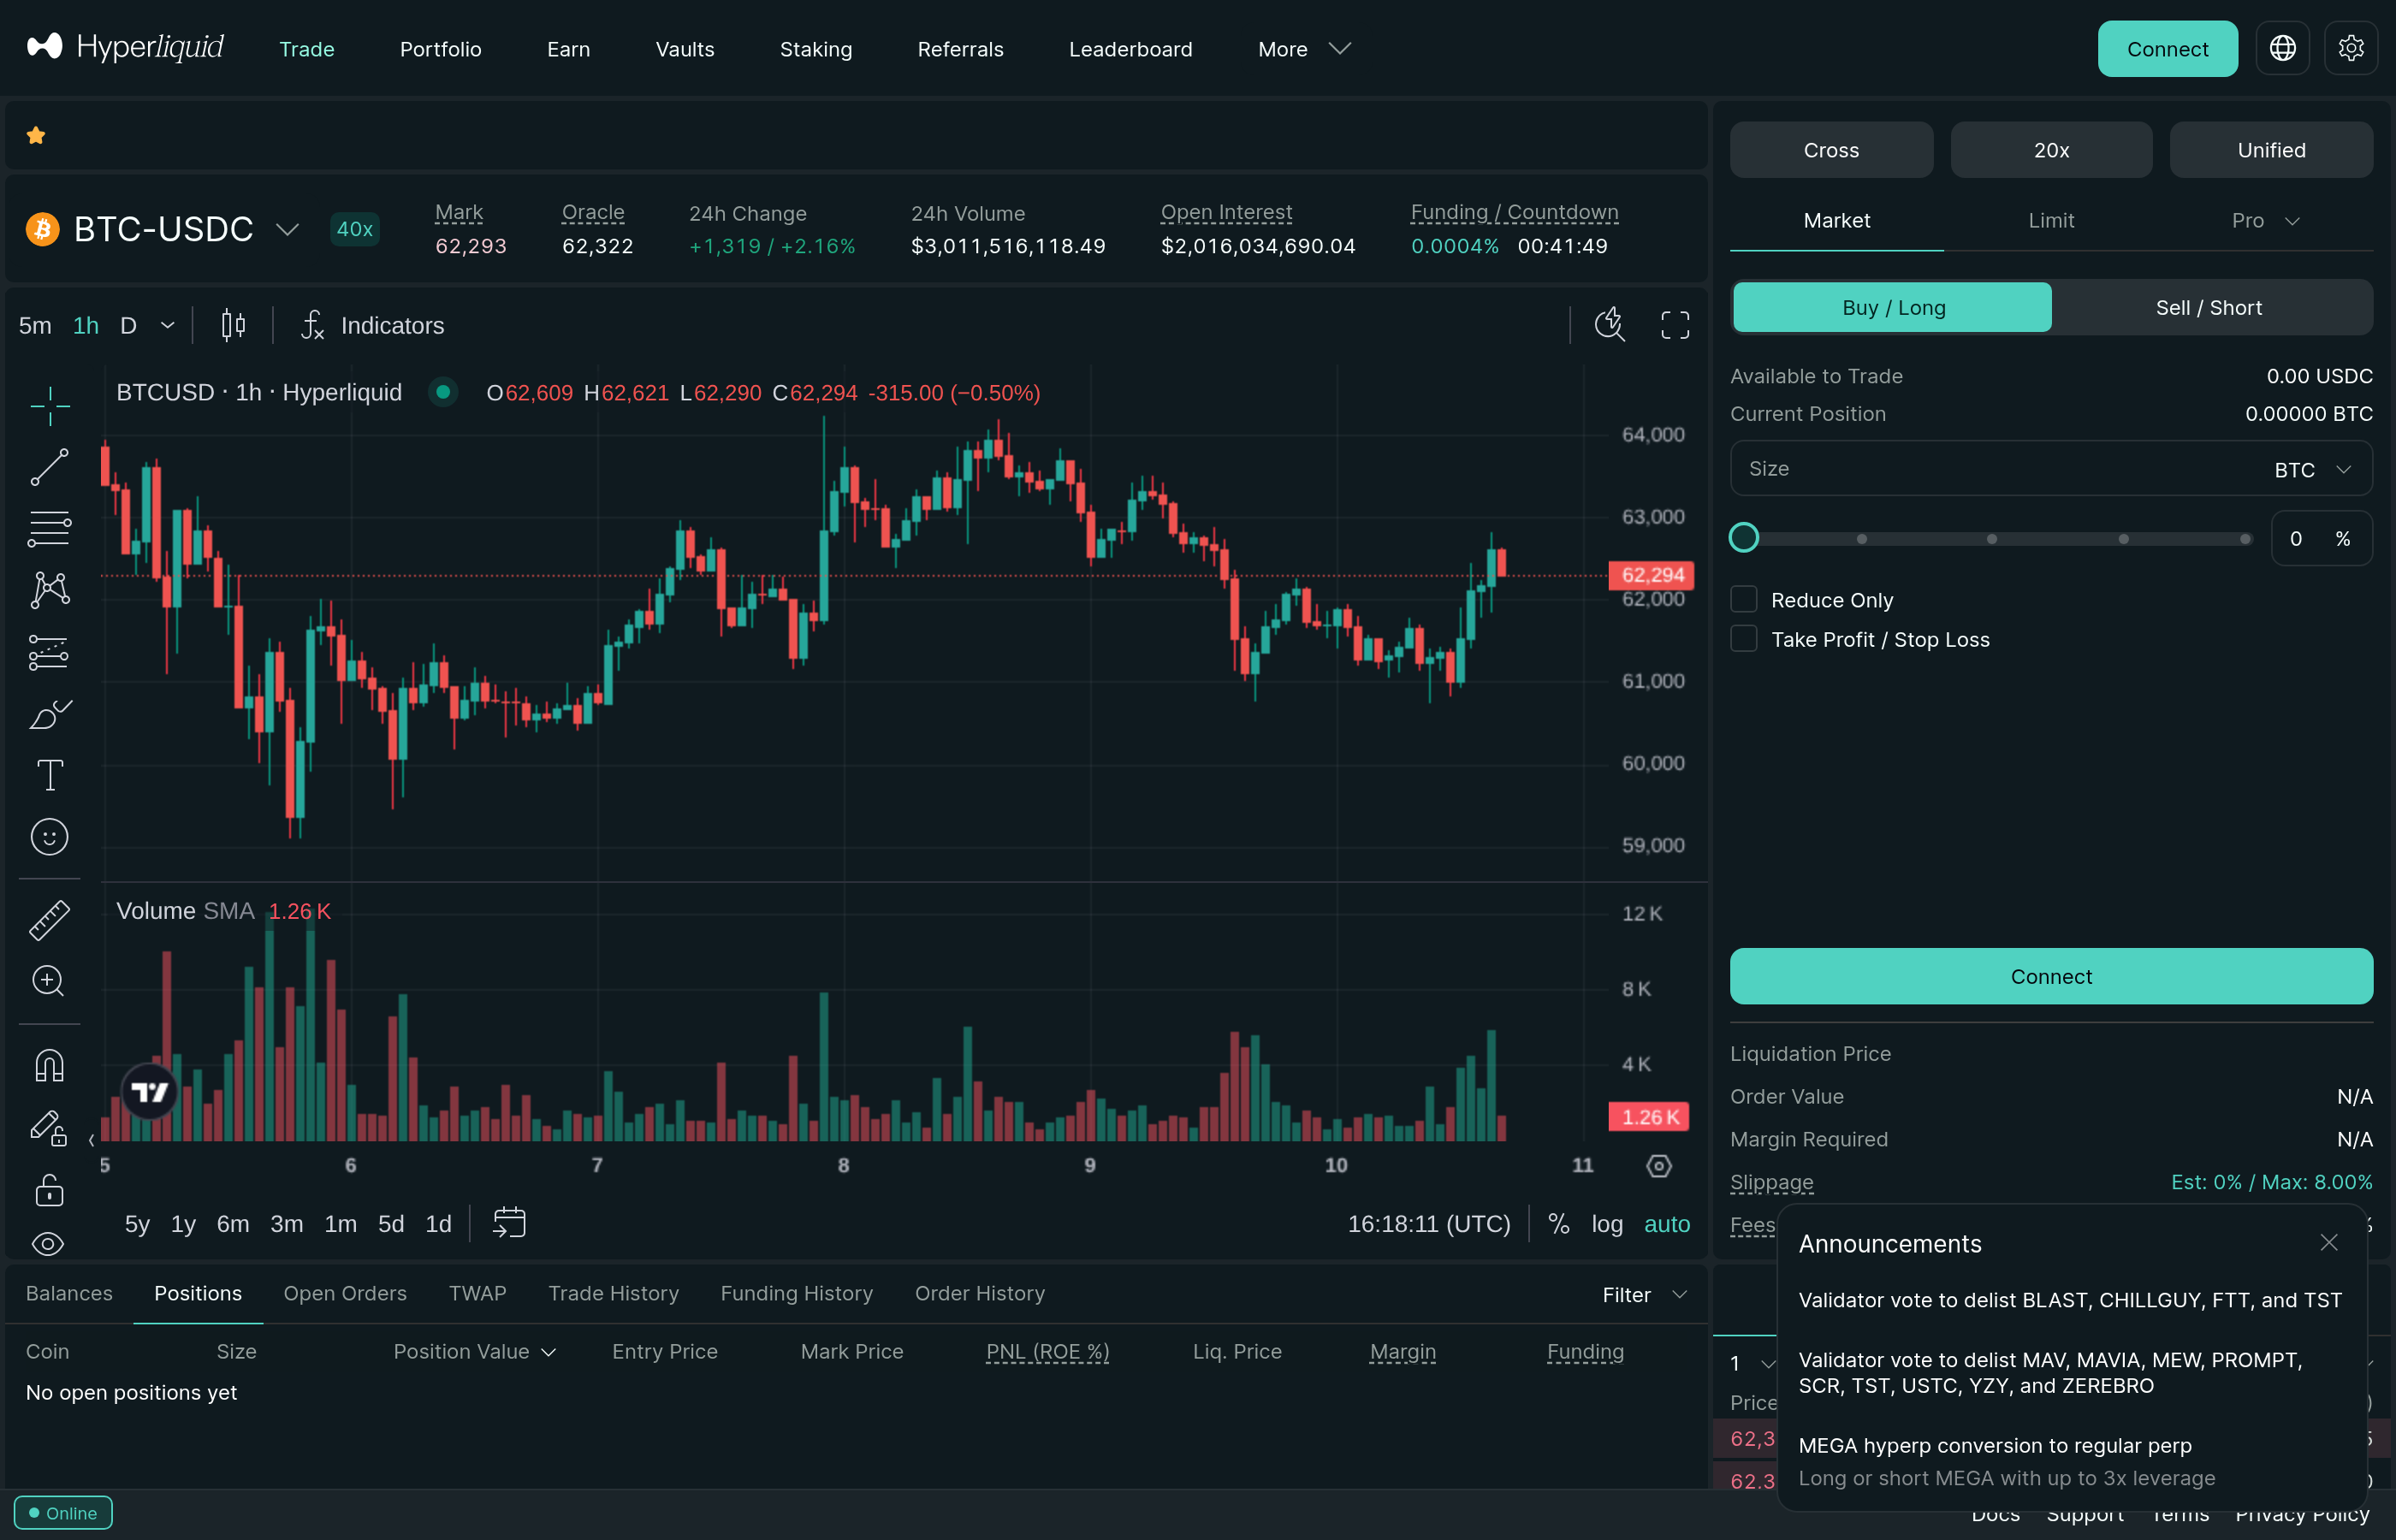Hide all drawings with eye icon

[49, 1243]
